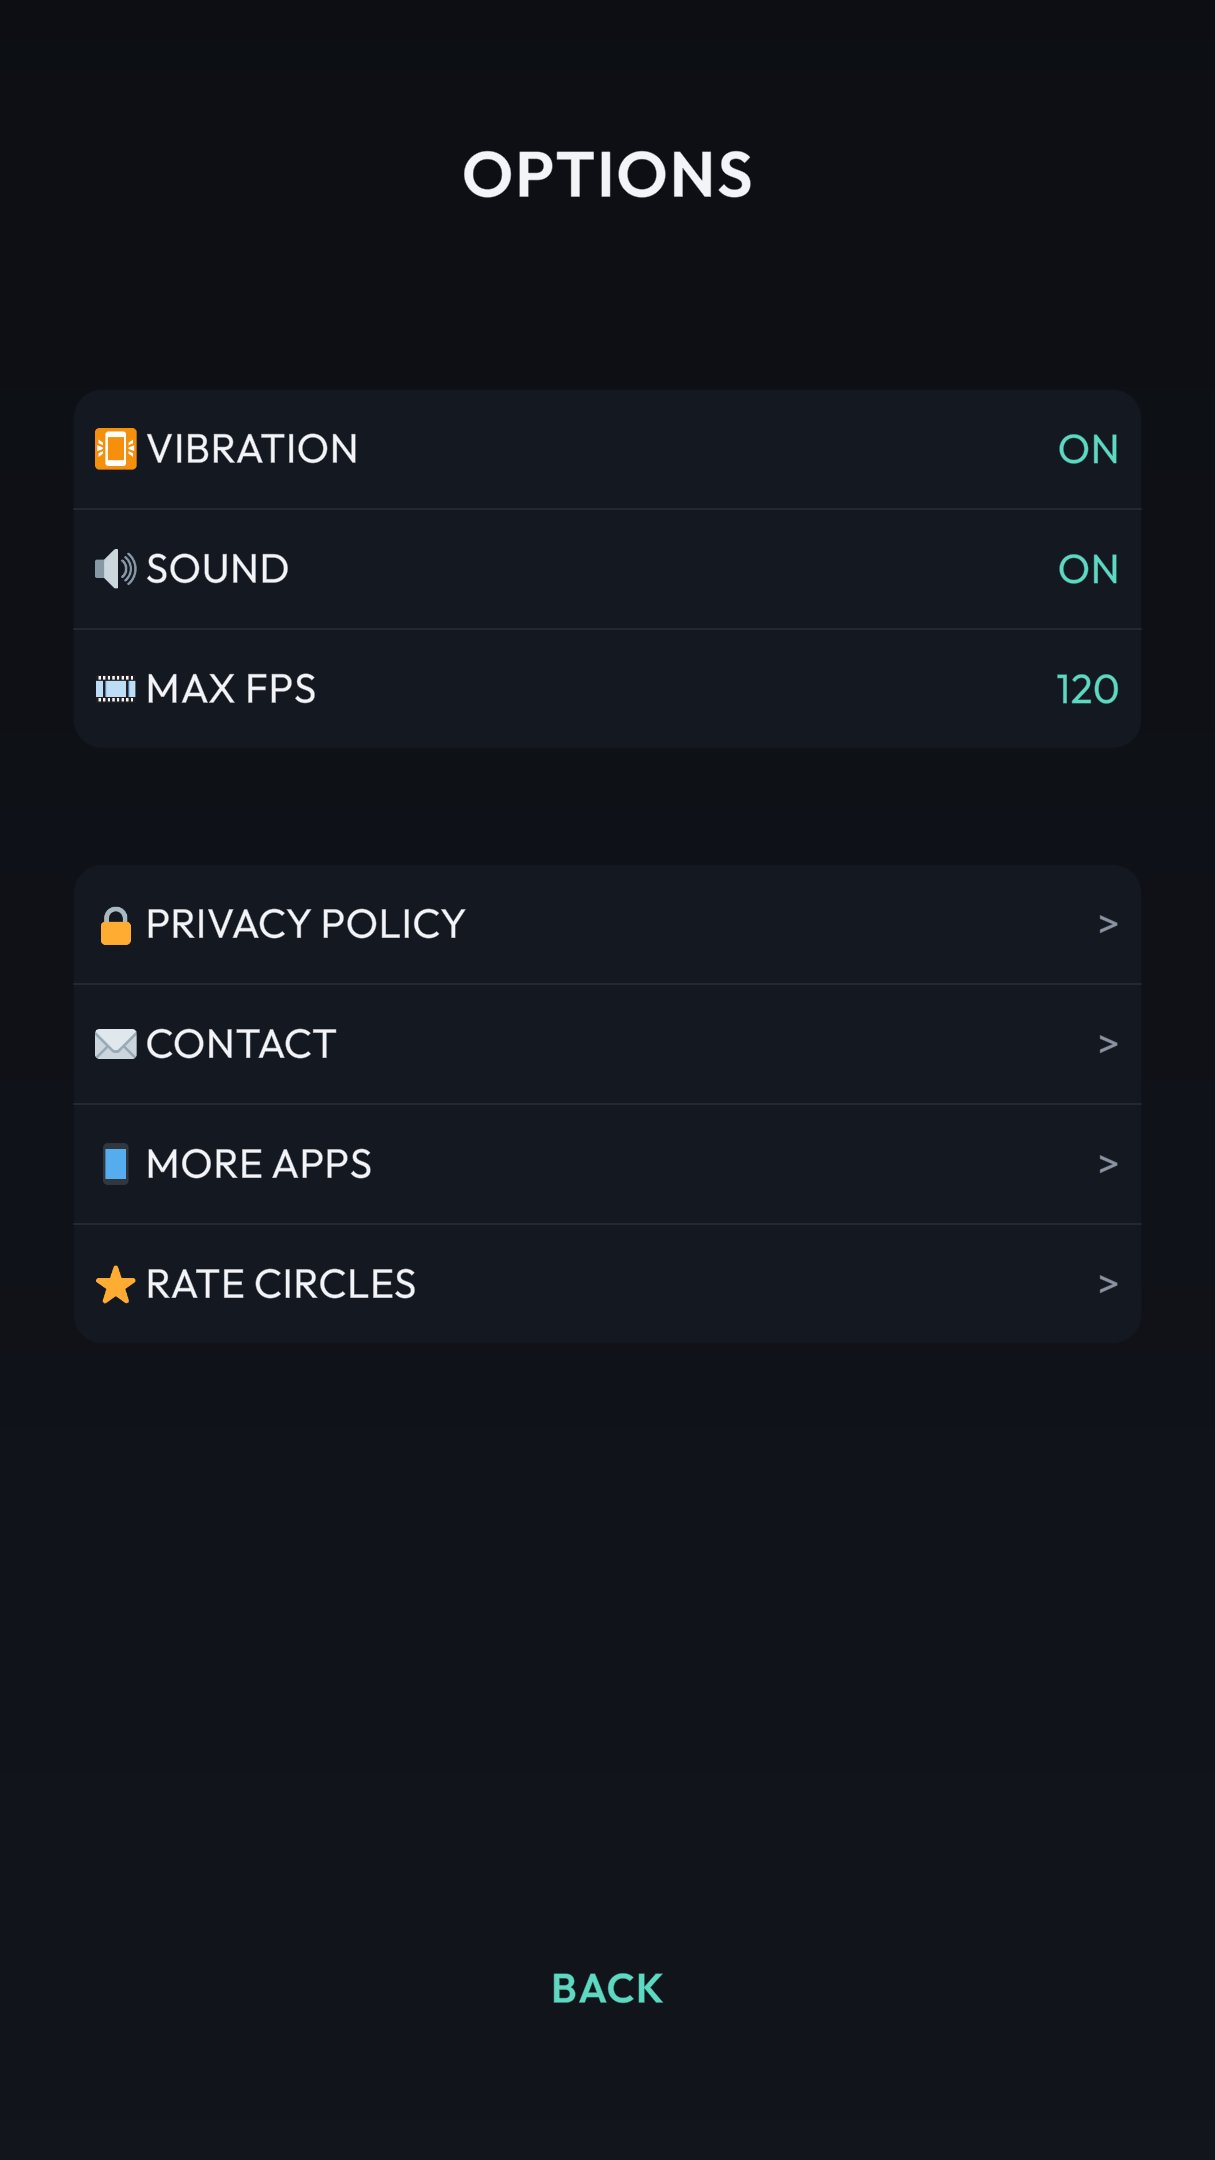Change the Max FPS 120 value

(1087, 689)
